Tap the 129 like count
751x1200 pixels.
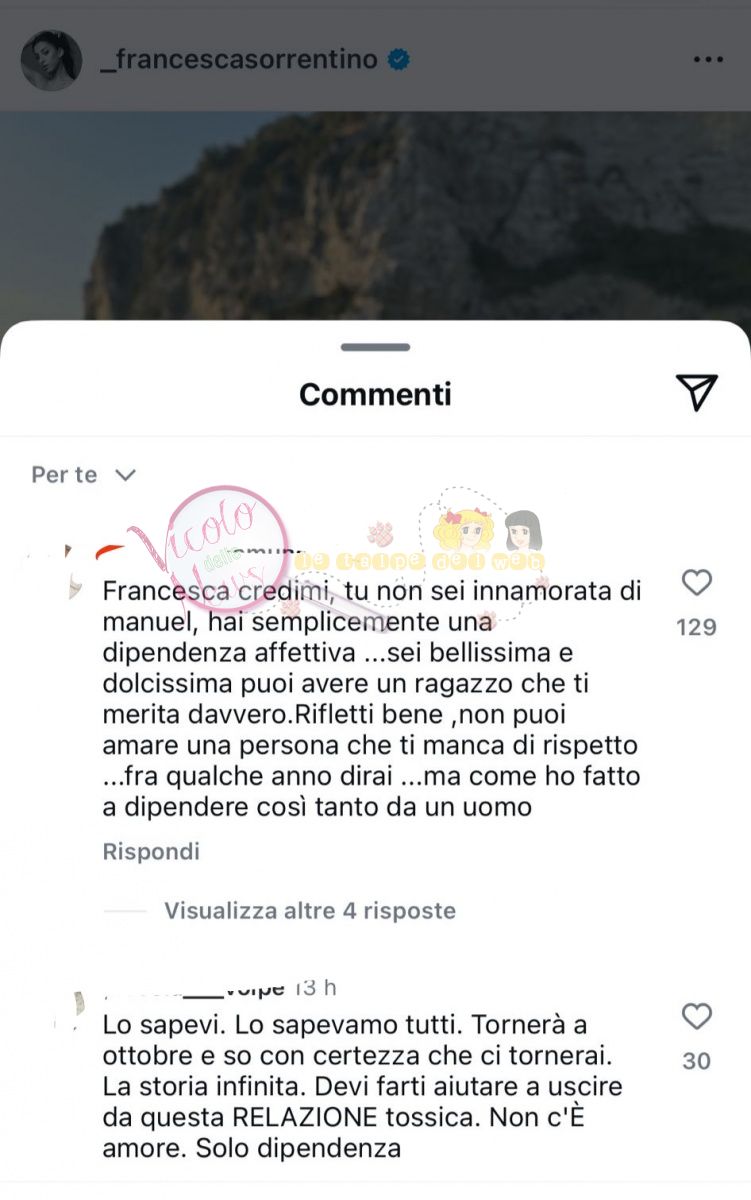coord(696,627)
